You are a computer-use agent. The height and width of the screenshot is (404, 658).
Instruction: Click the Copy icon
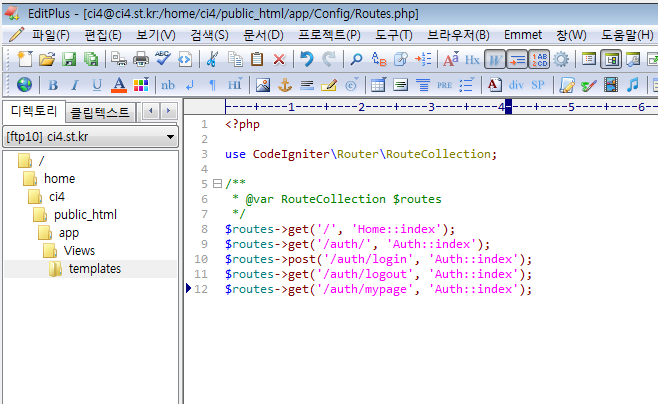pos(235,59)
